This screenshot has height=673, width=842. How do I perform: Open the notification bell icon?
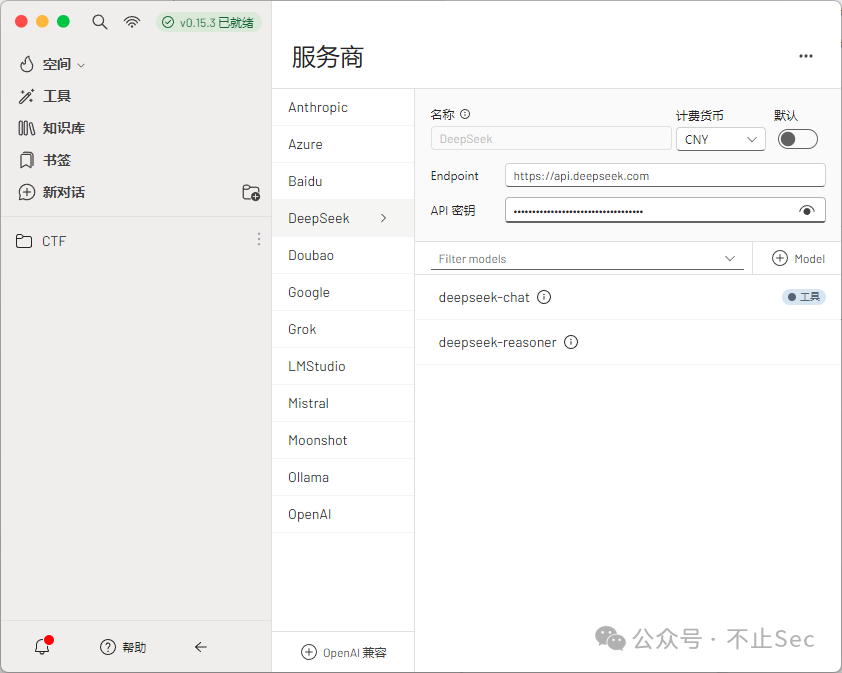point(41,647)
